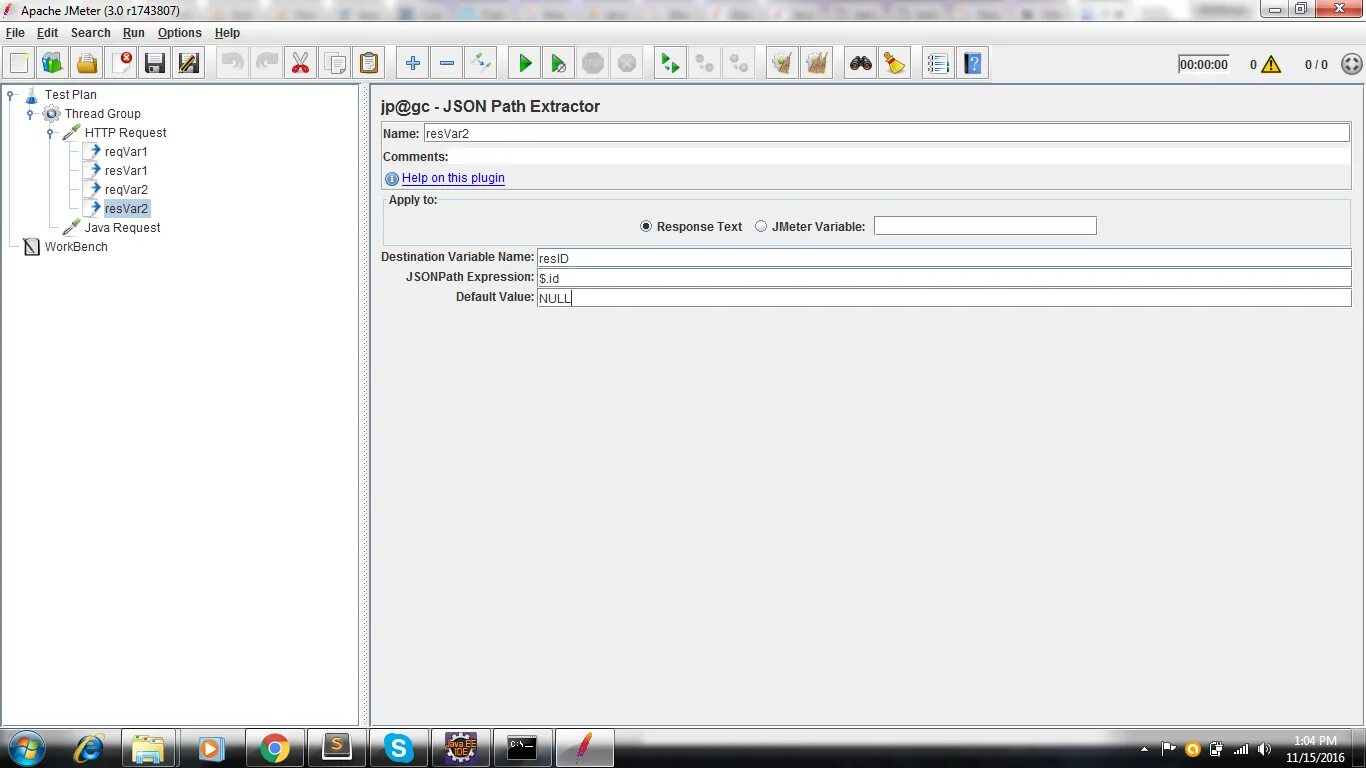The image size is (1366, 768).
Task: Open the Help on this plugin link
Action: (x=453, y=178)
